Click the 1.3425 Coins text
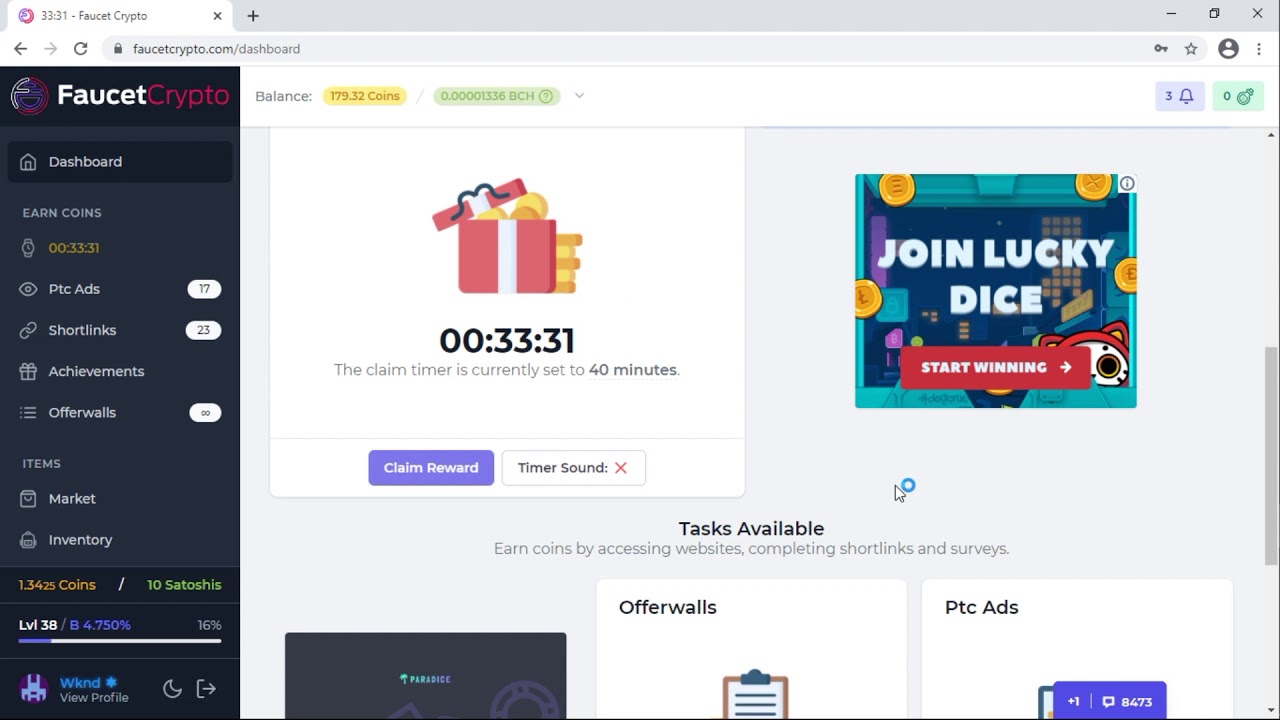 pos(58,585)
